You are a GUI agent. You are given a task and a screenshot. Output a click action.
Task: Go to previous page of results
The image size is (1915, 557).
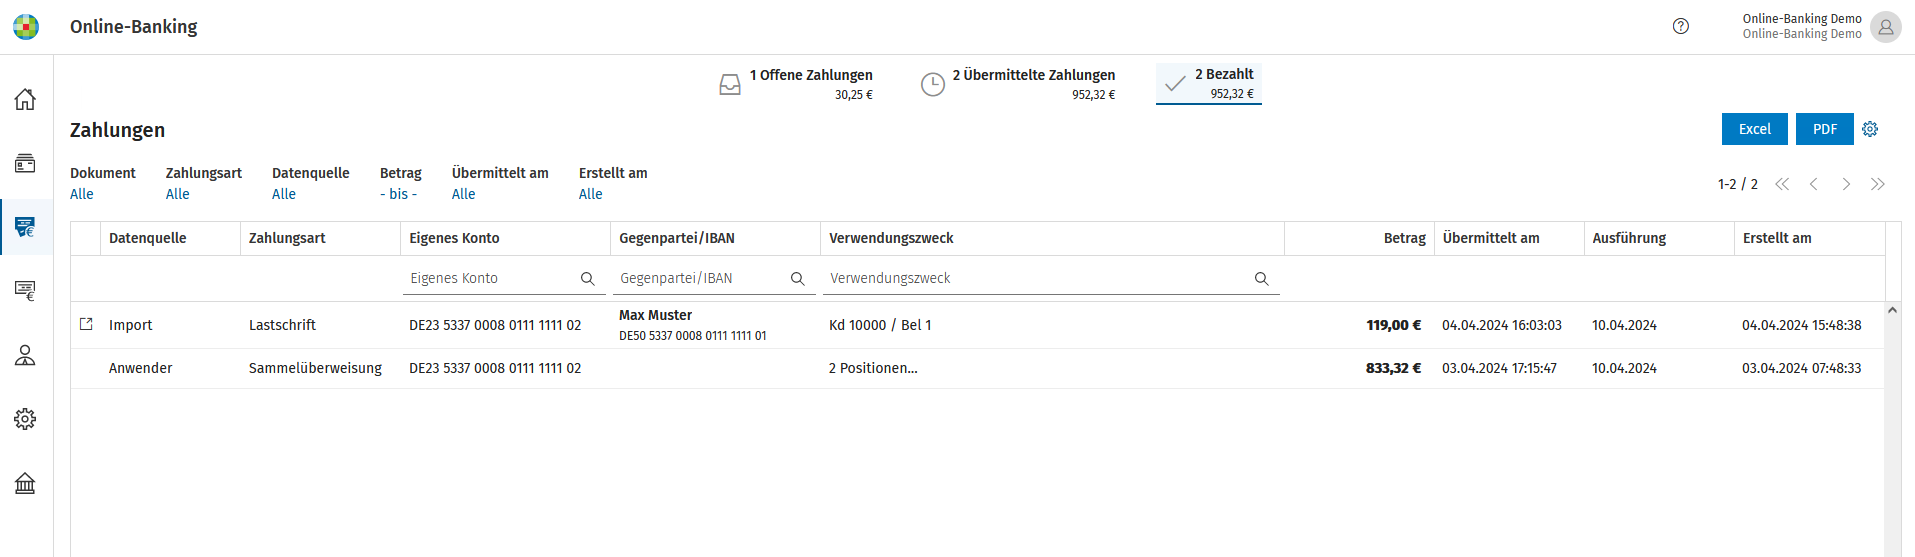[x=1814, y=184]
